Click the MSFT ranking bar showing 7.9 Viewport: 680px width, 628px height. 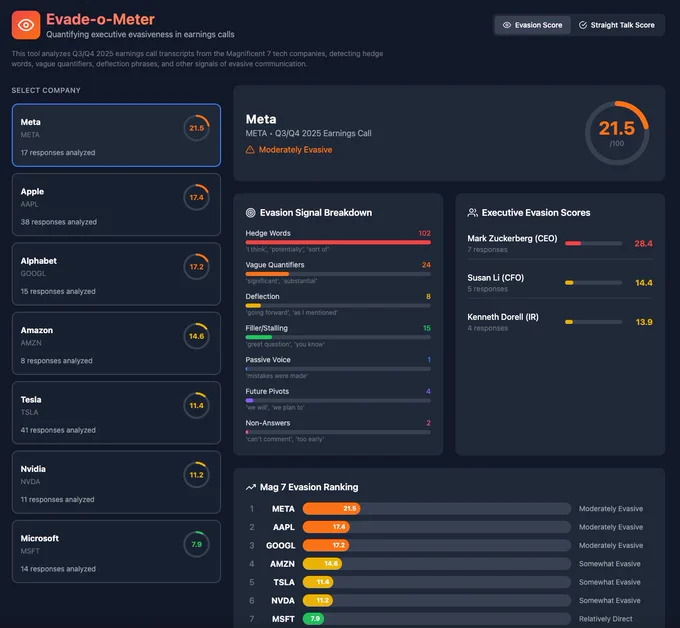pos(314,618)
